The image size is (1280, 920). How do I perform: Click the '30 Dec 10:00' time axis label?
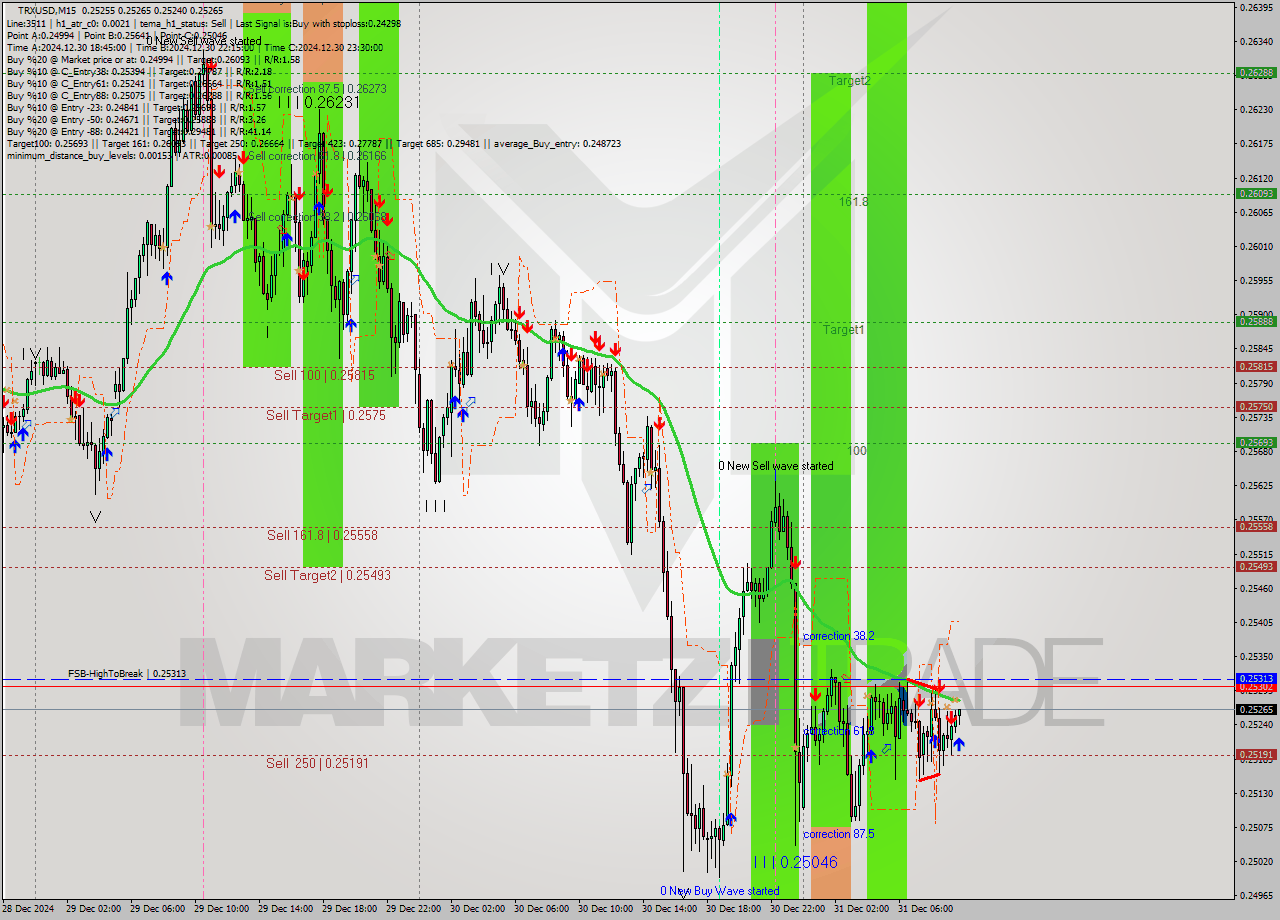coord(604,909)
